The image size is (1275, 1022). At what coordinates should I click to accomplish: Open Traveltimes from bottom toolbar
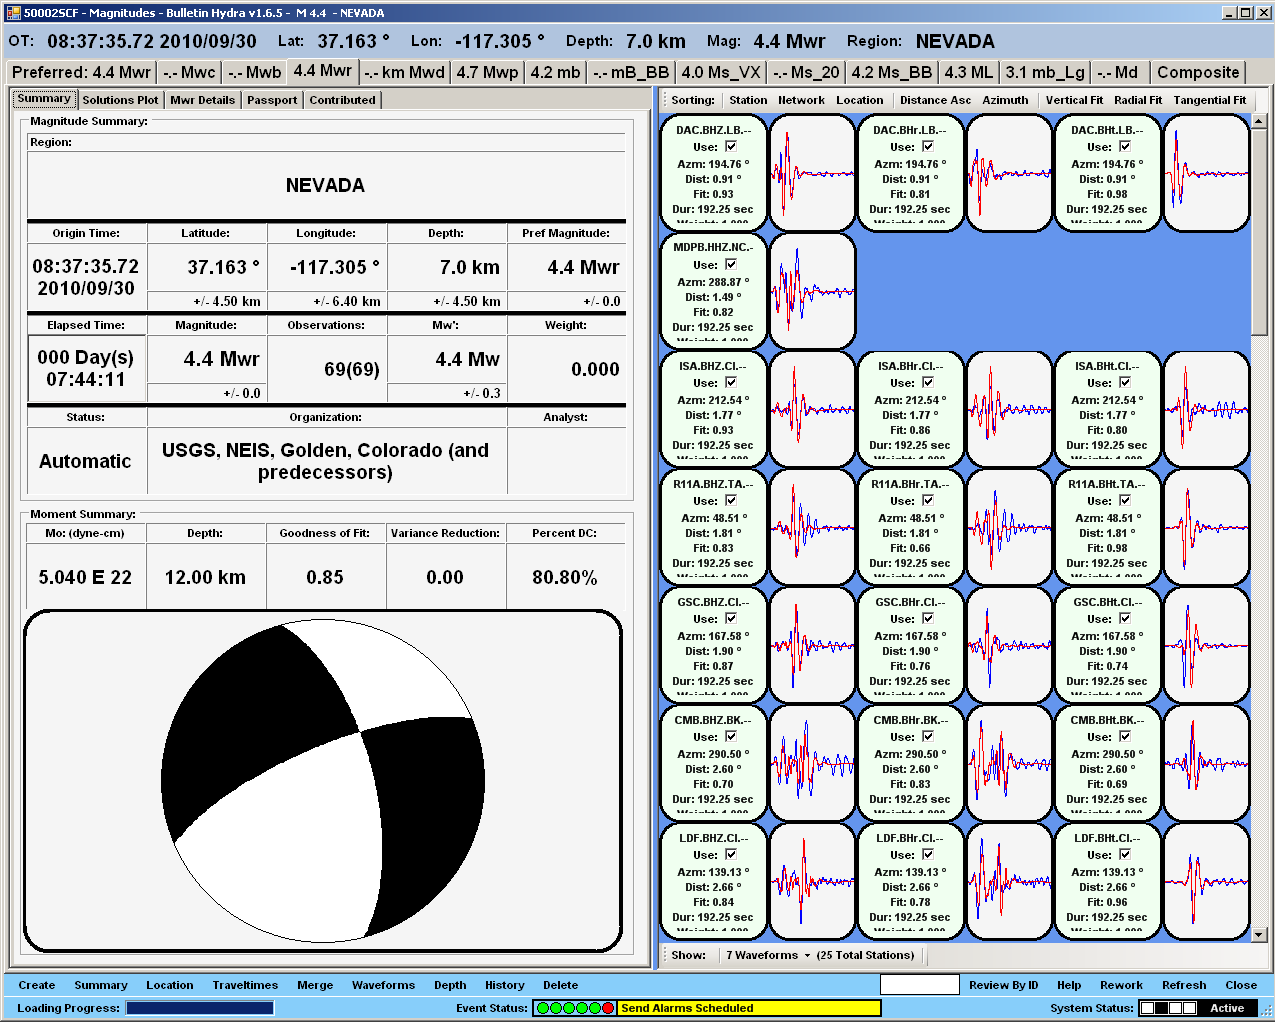tap(245, 985)
